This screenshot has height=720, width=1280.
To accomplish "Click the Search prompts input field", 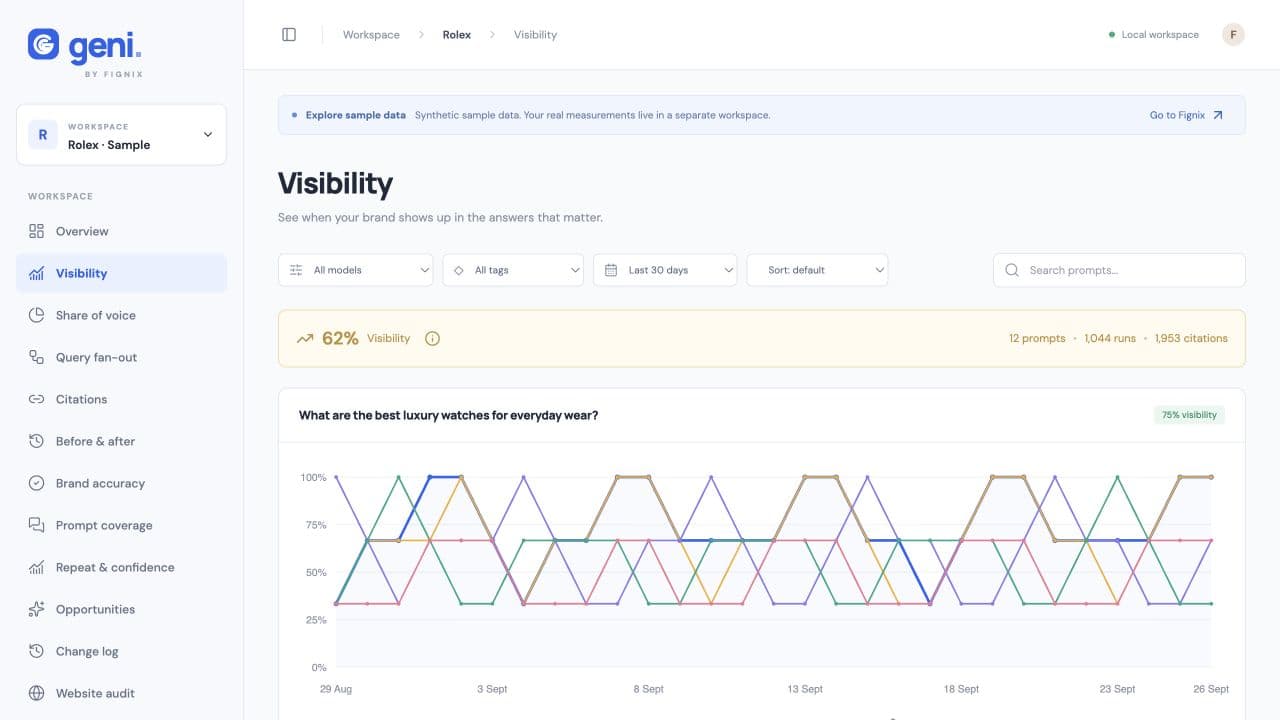I will click(x=1119, y=270).
